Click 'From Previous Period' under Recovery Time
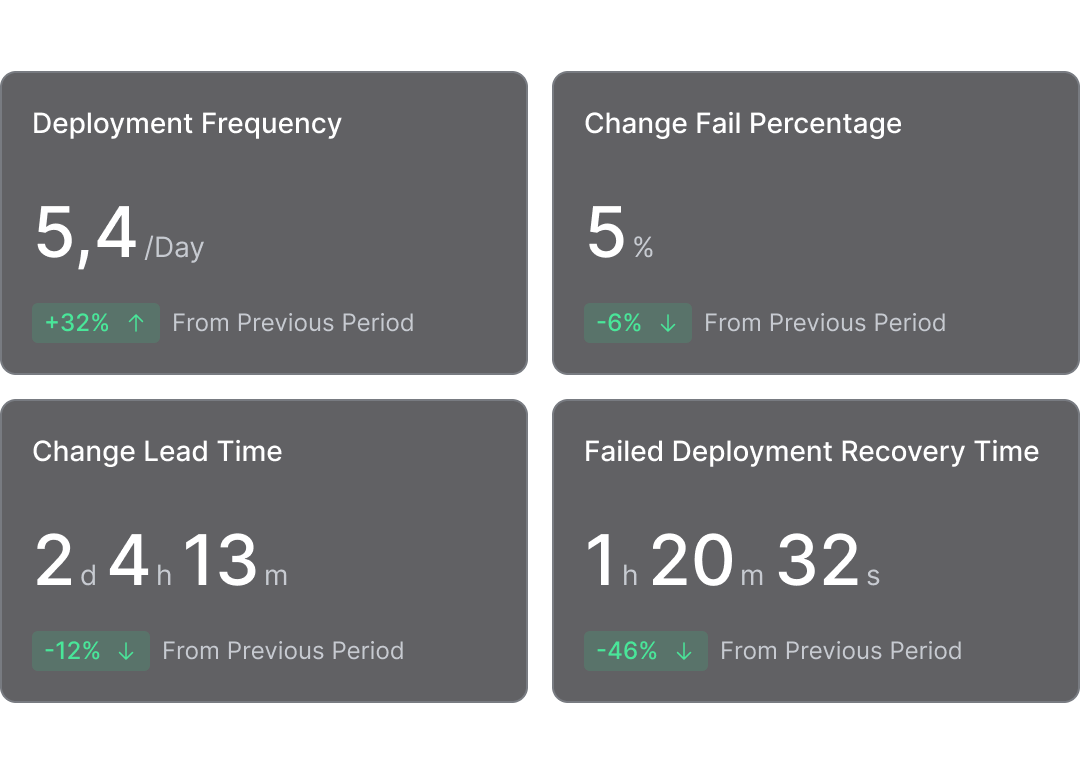Viewport: 1080px width, 768px height. coord(841,651)
